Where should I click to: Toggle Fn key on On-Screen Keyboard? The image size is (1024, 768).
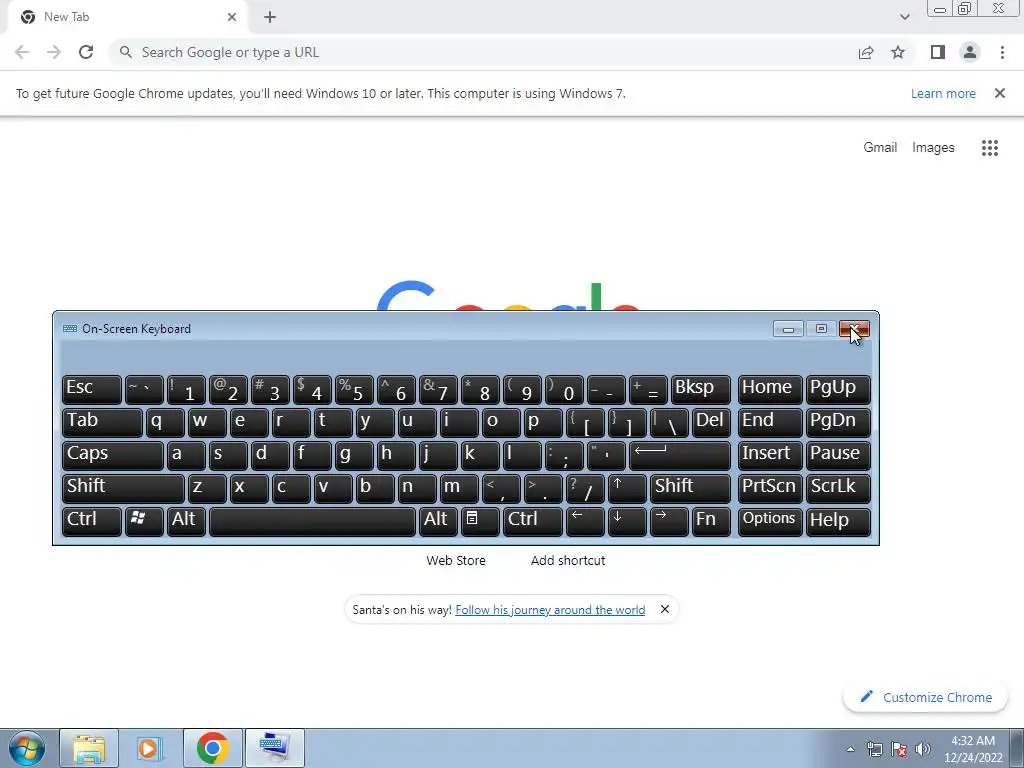pos(711,521)
